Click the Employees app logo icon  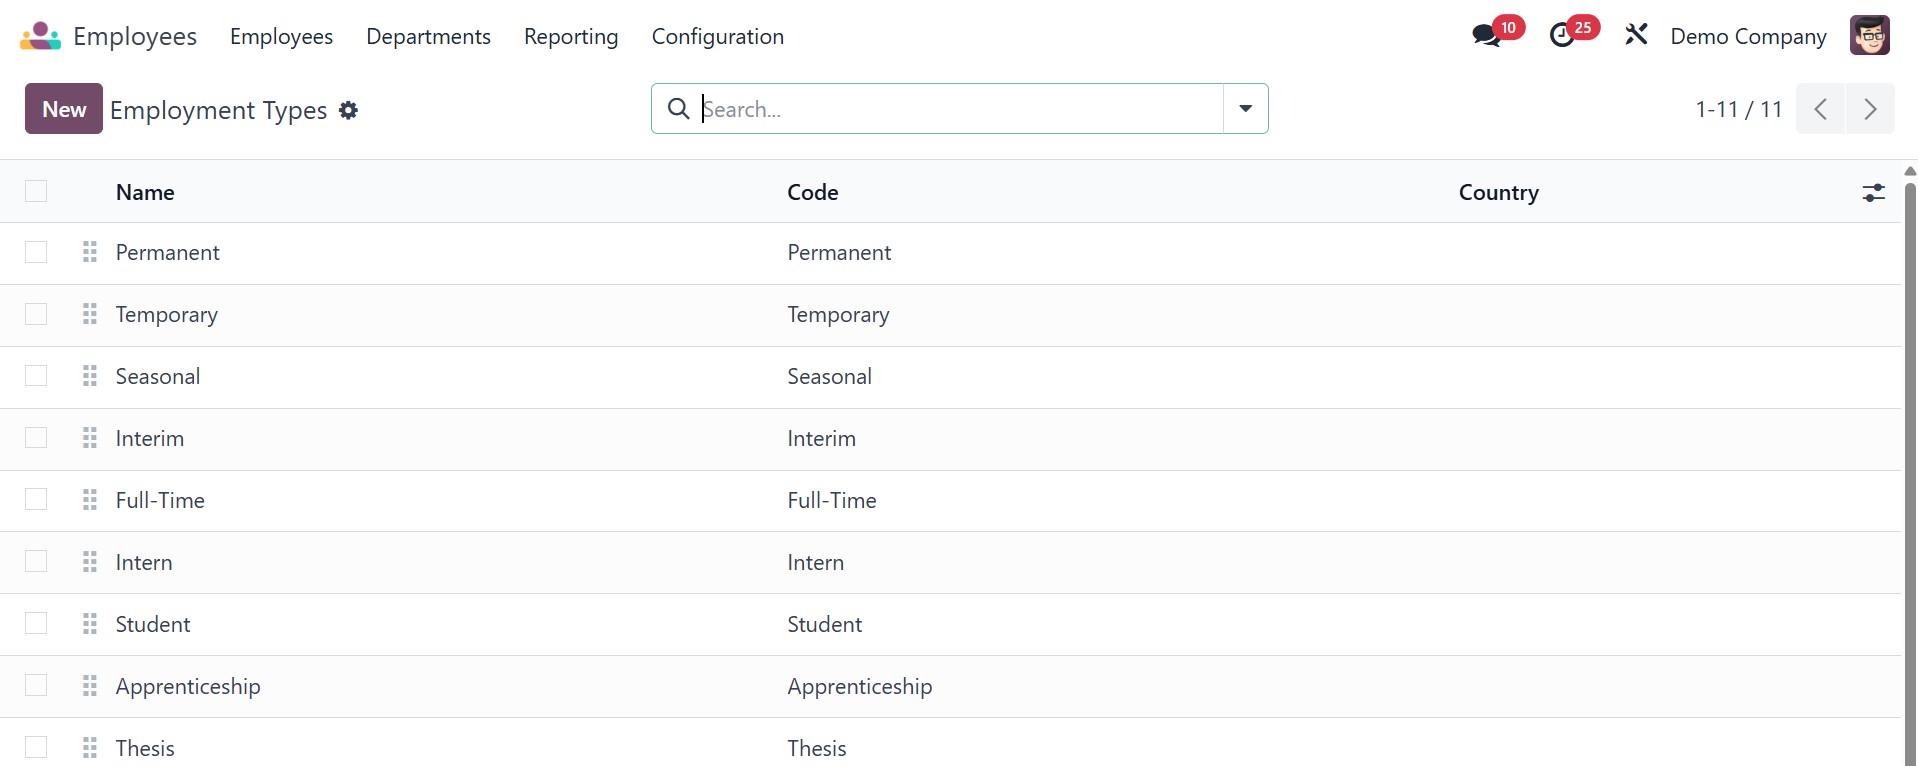[x=41, y=36]
